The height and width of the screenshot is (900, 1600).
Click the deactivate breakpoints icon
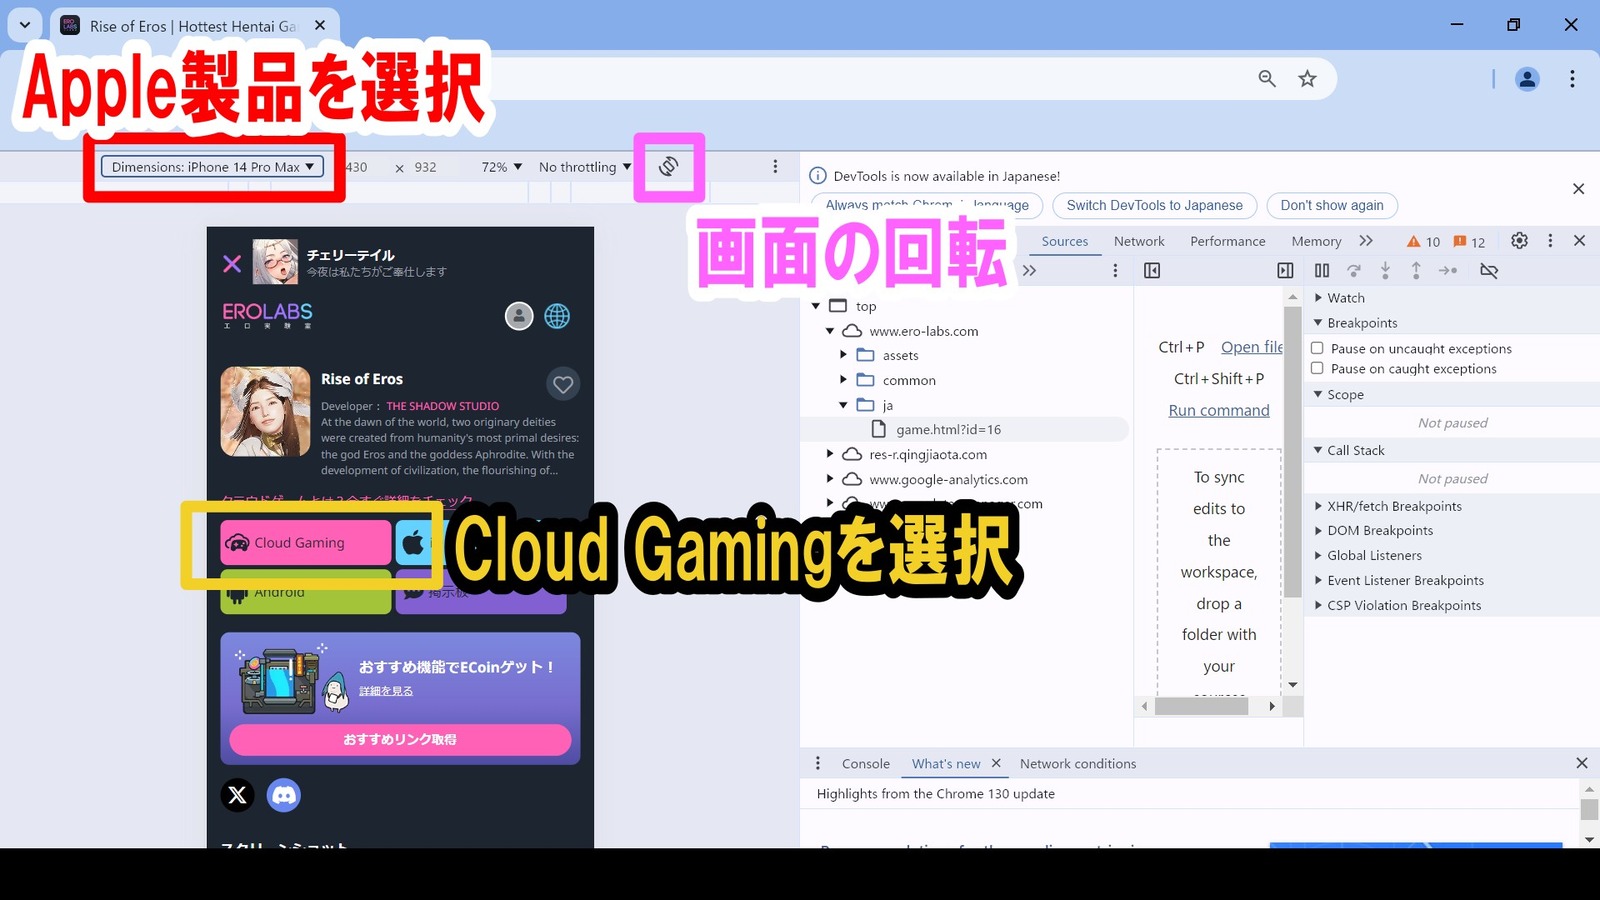1489,270
